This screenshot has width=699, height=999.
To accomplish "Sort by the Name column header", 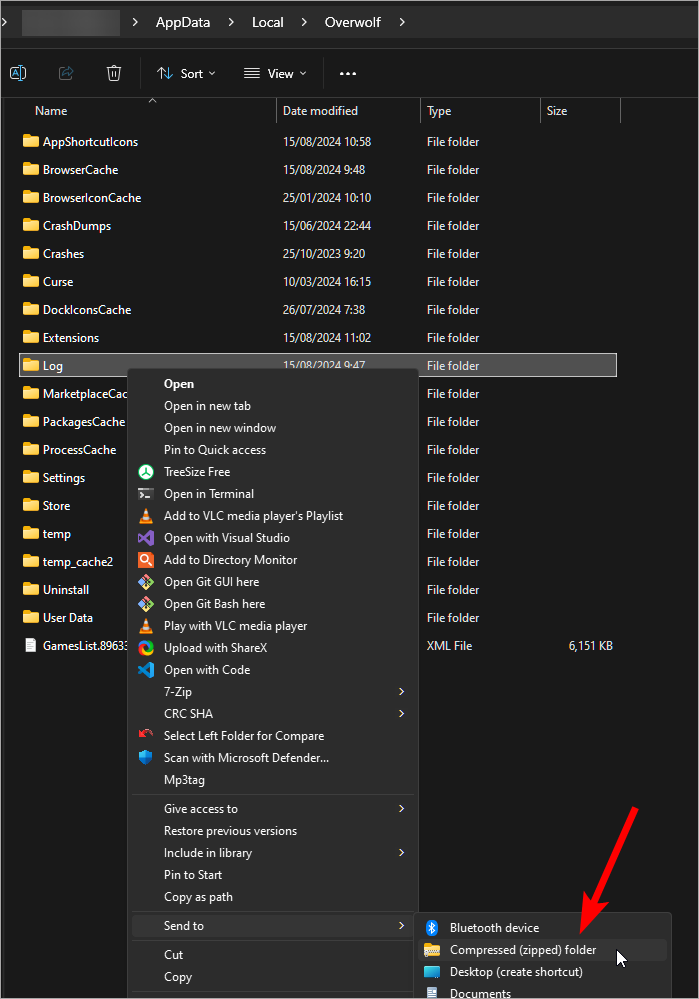I will [x=51, y=111].
